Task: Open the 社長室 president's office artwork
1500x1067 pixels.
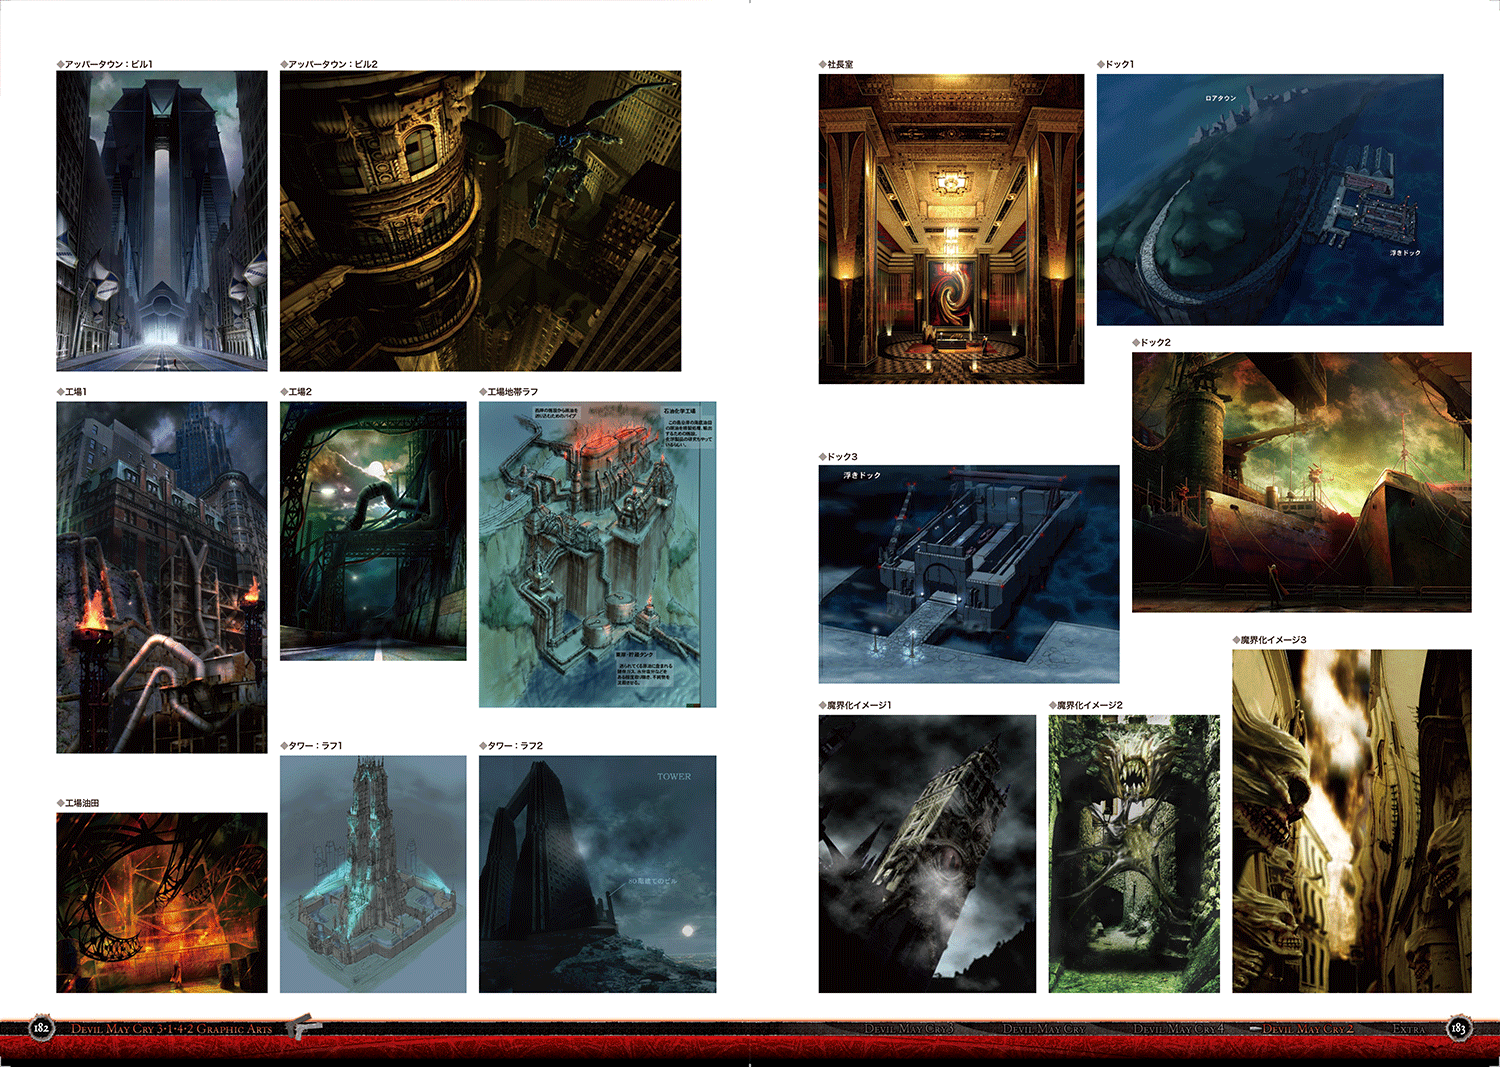Action: click(x=951, y=229)
